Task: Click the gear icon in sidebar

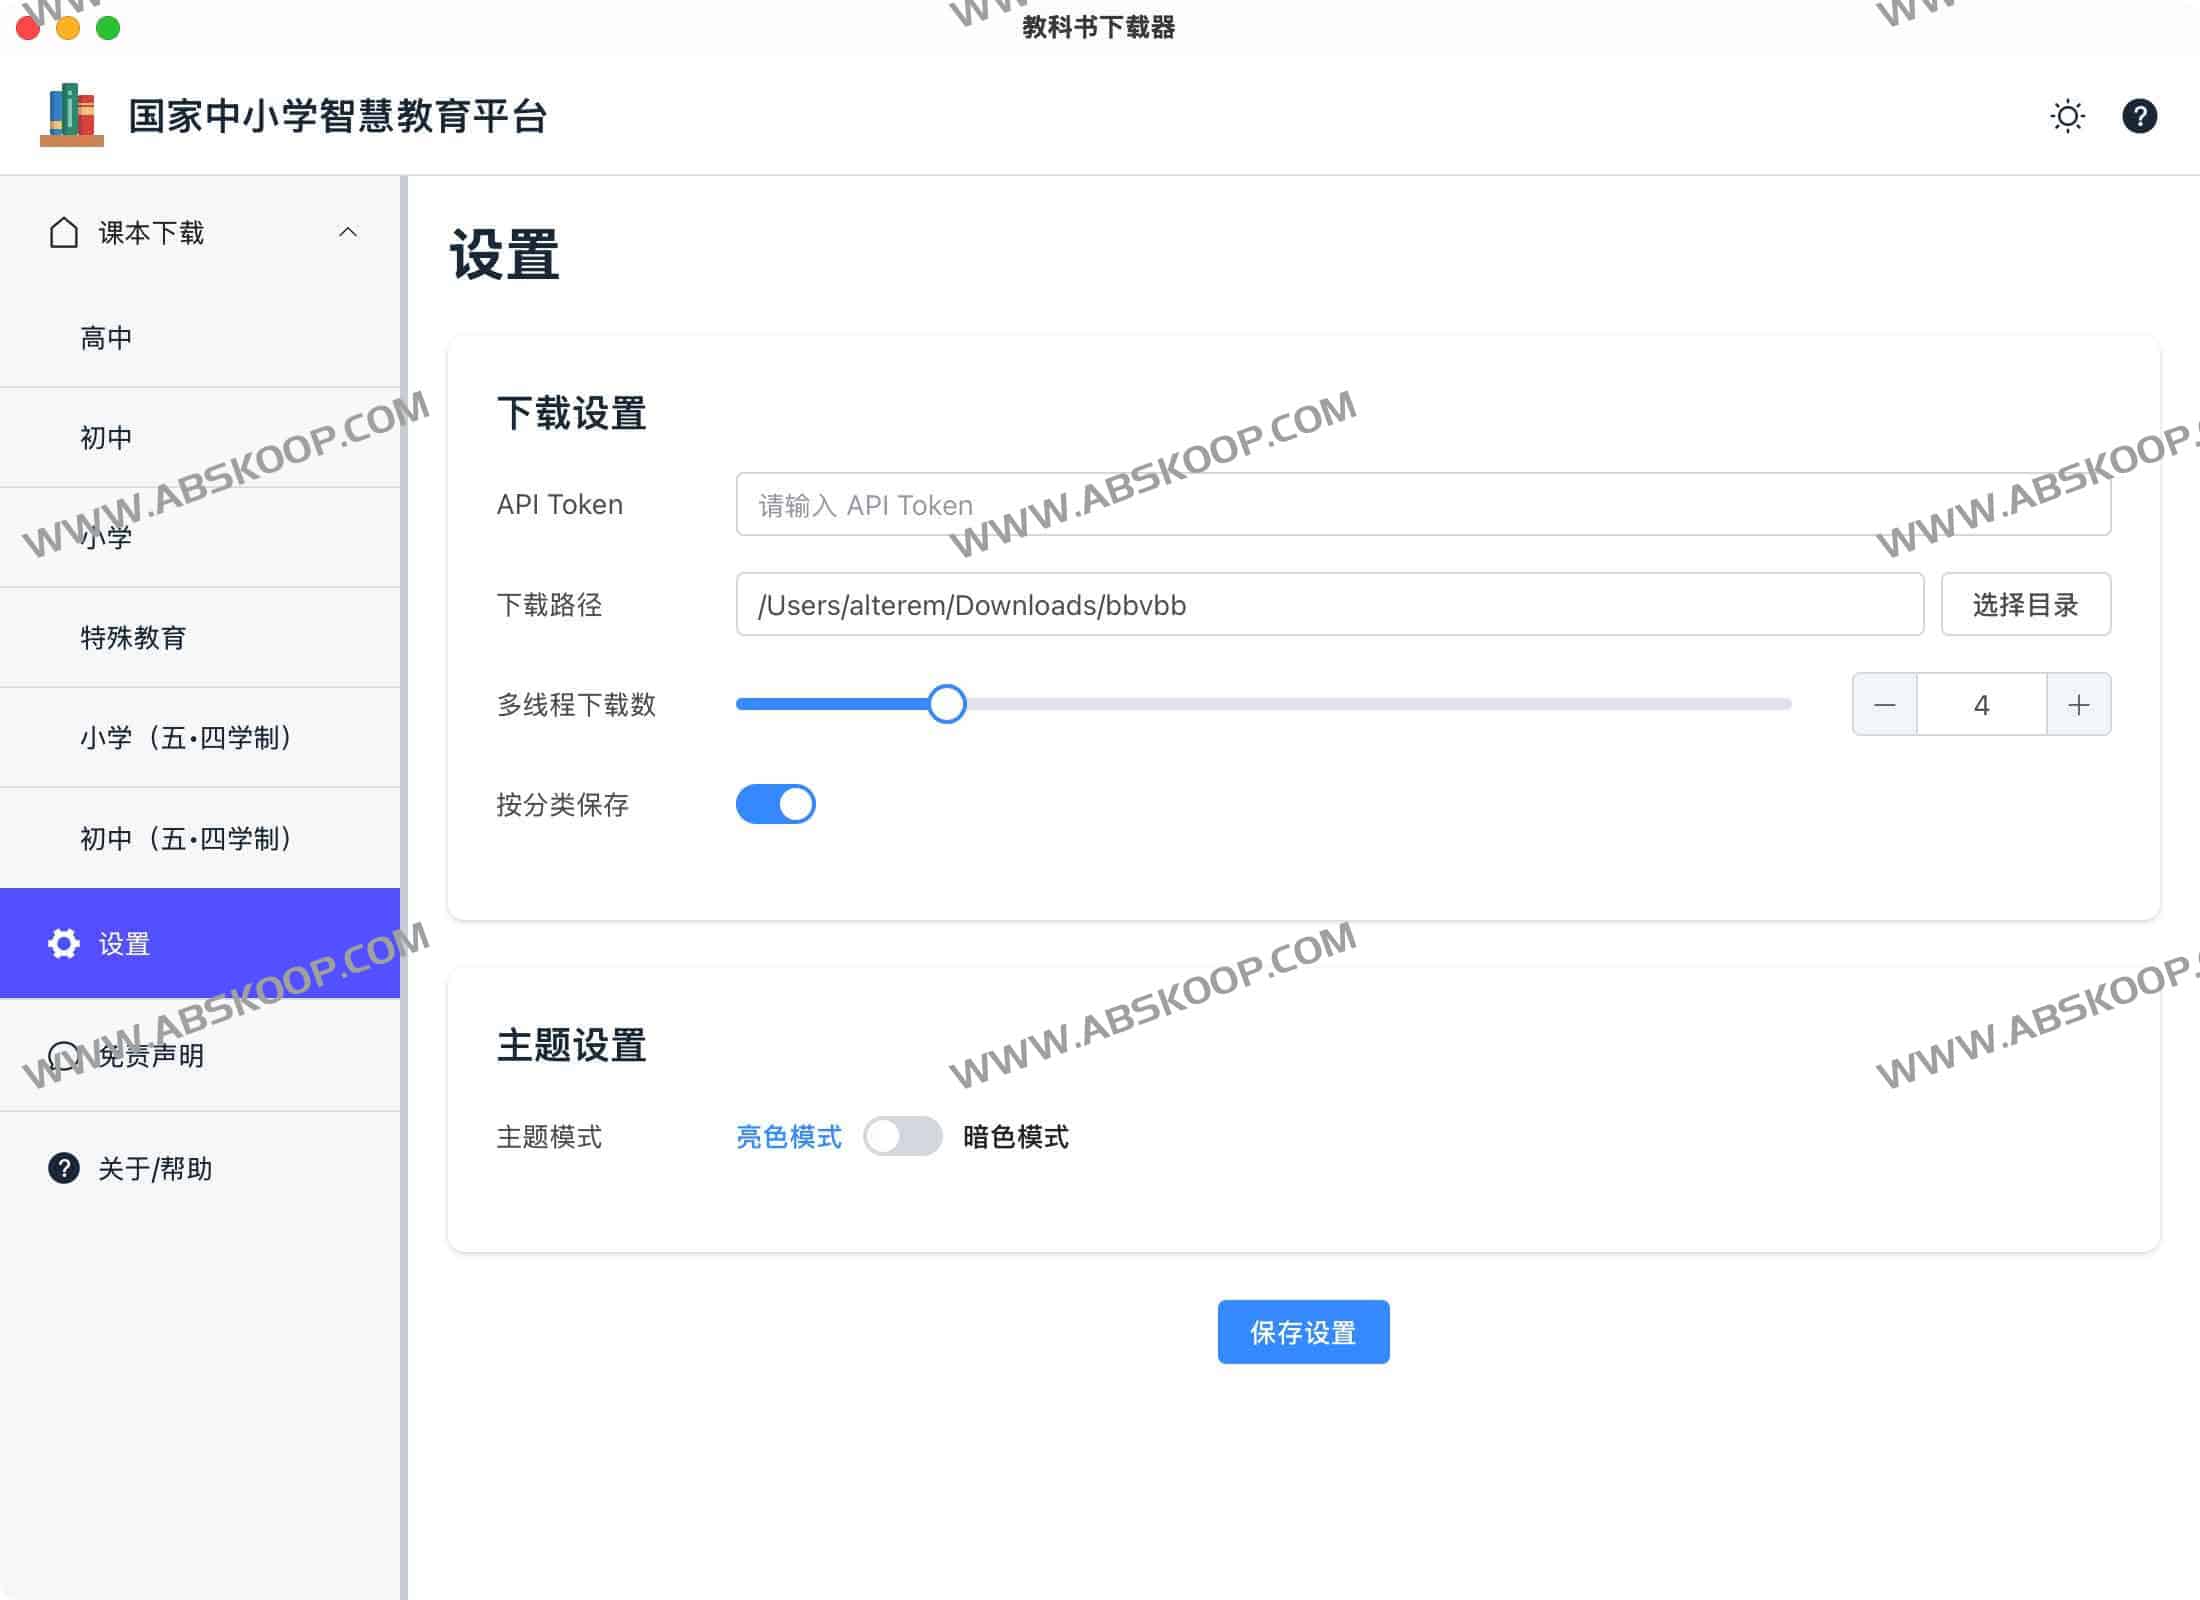Action: [64, 943]
